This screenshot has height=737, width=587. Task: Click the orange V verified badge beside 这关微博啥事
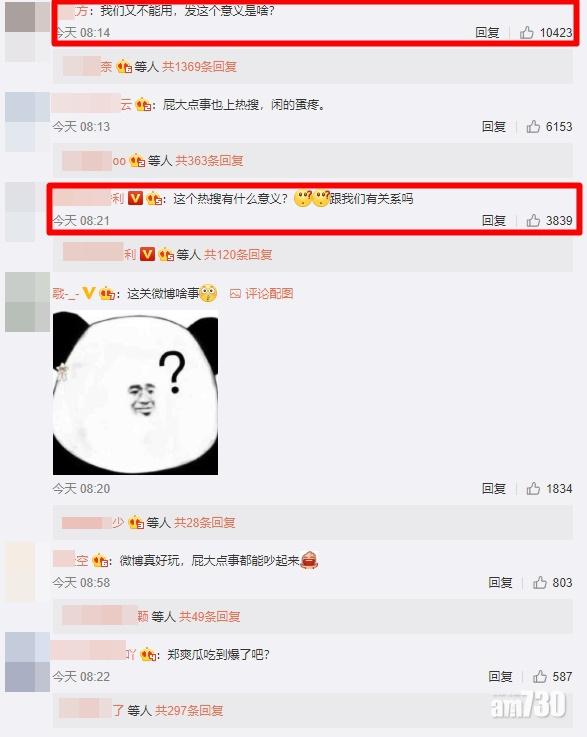[x=88, y=294]
